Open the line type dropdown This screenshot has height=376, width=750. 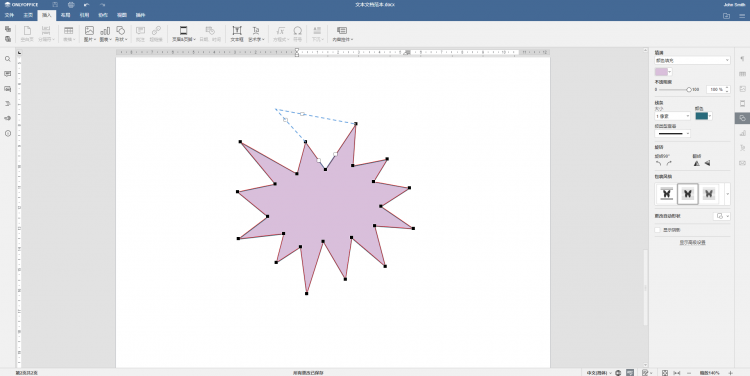pos(673,133)
